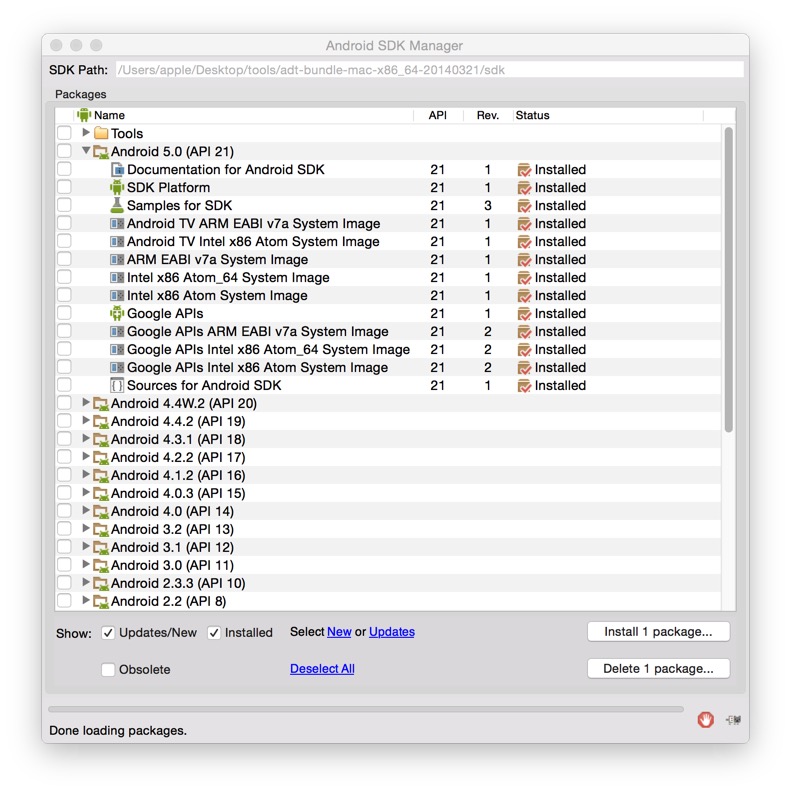Collapse the Android 5.0 (API 21) node
791x793 pixels.
(86, 150)
